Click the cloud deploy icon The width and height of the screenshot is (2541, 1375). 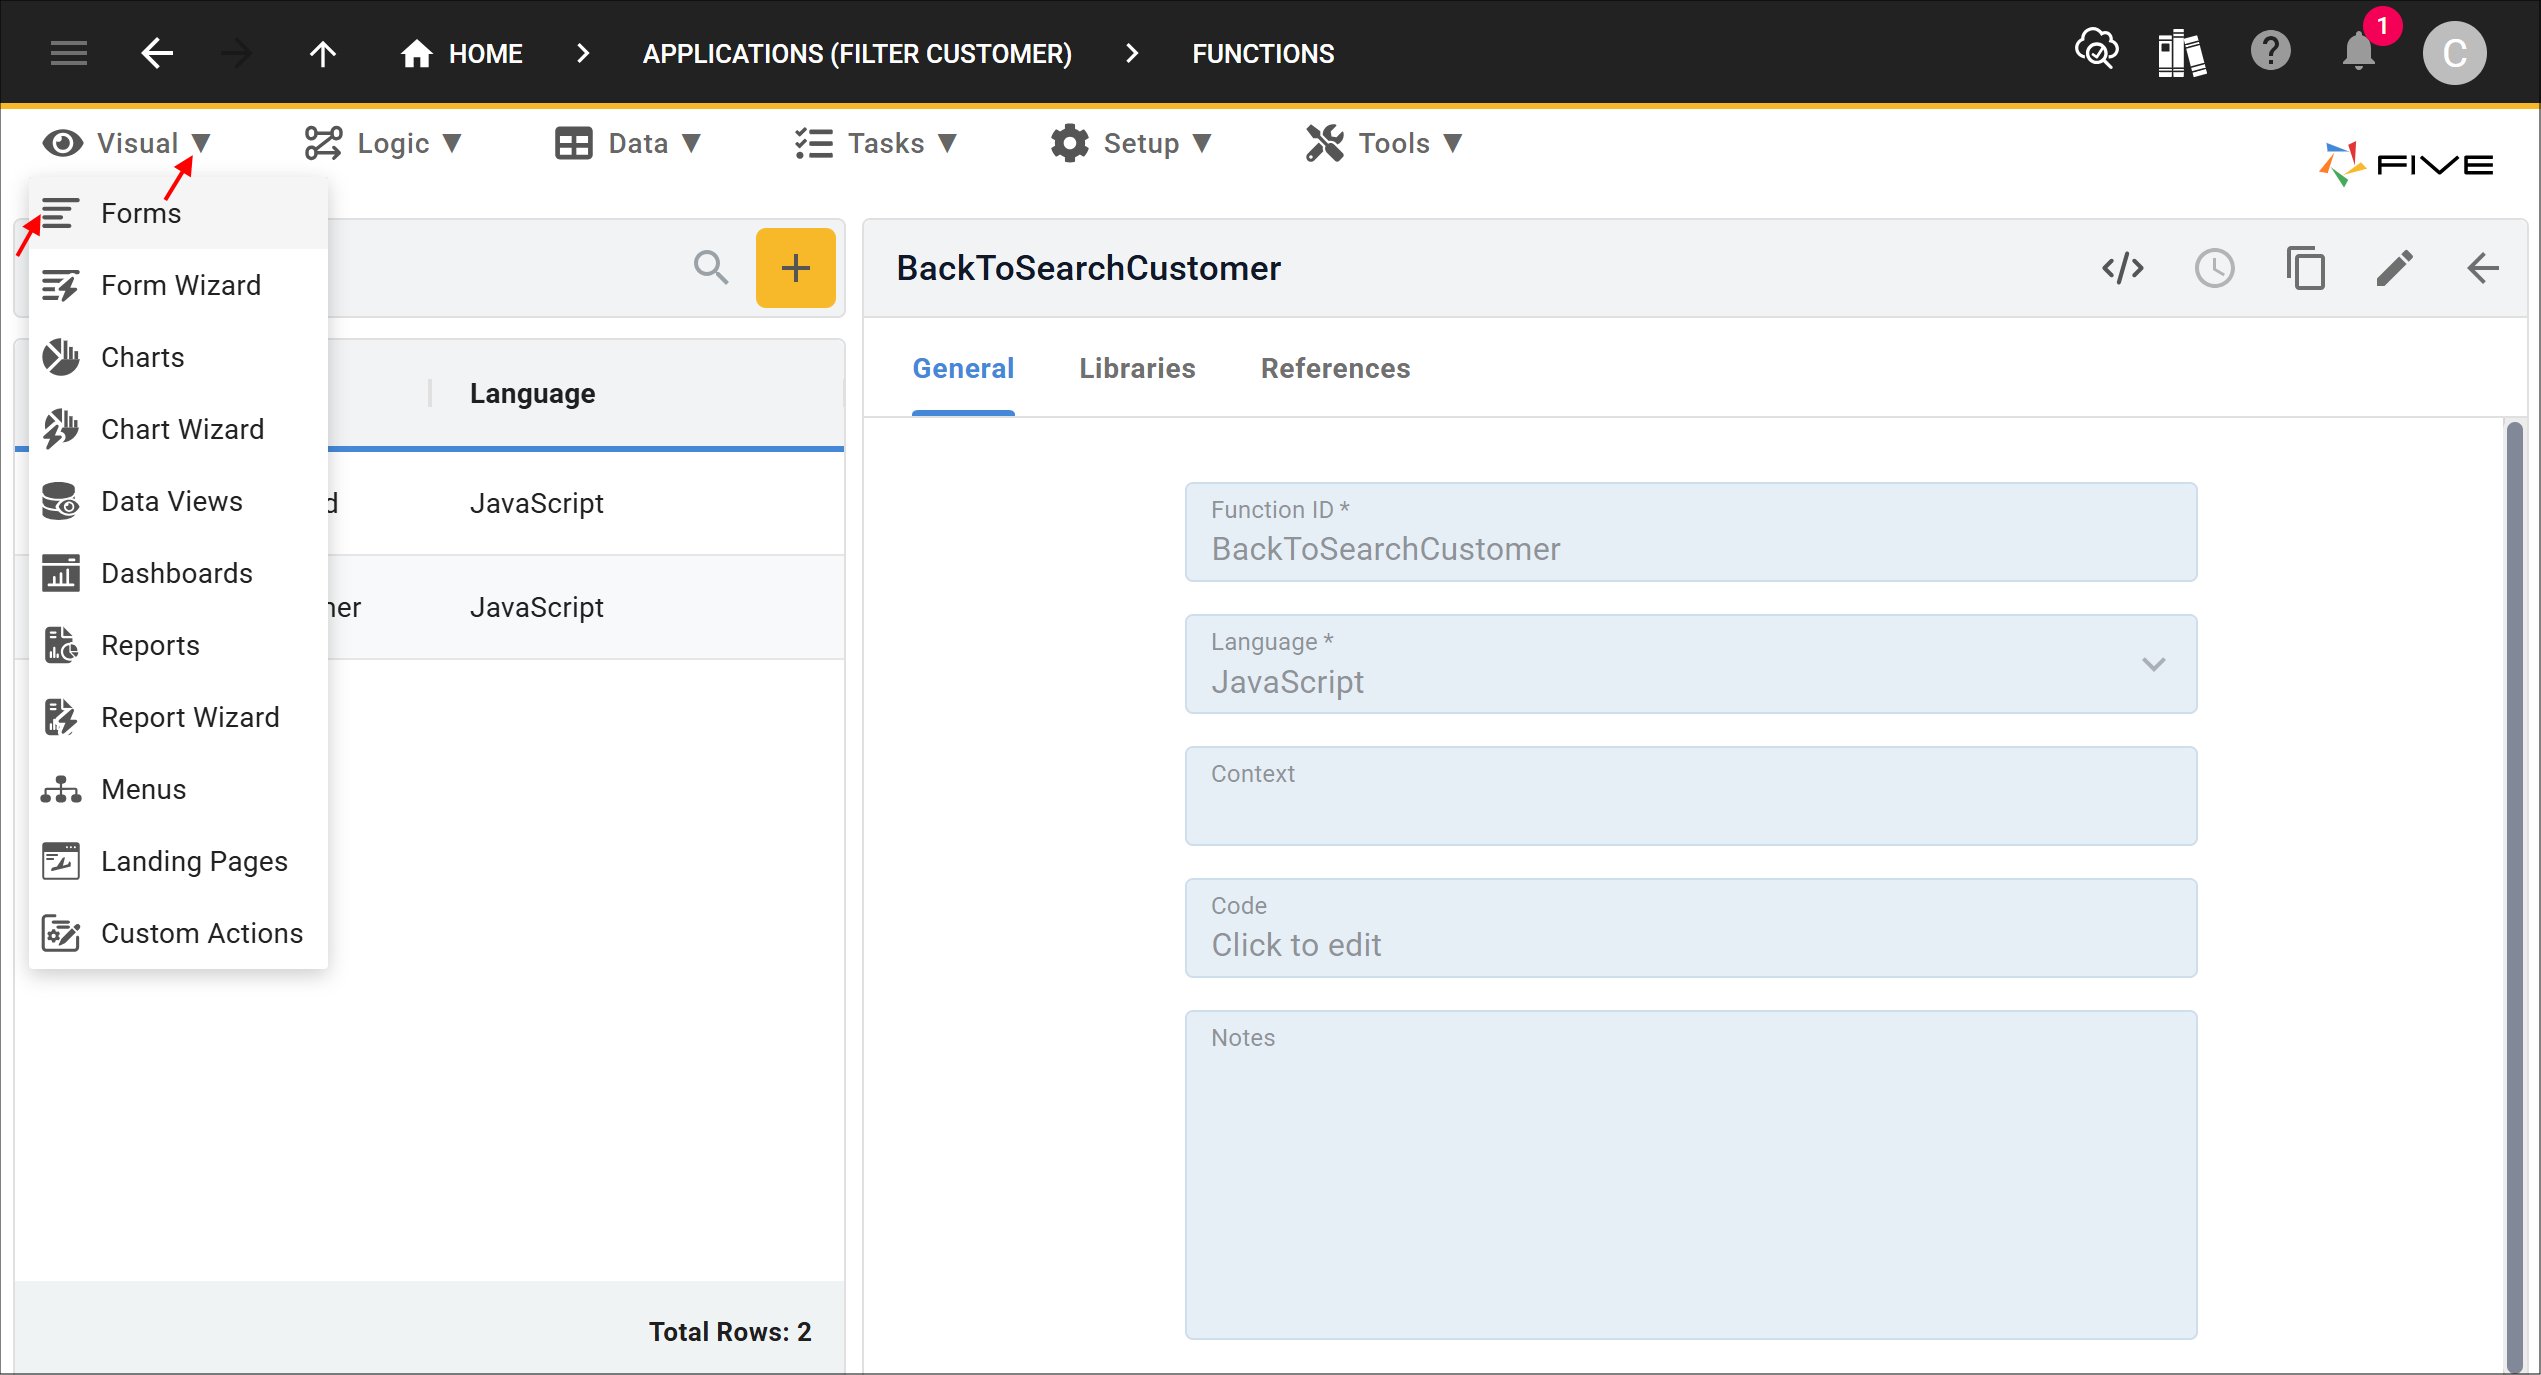(x=2096, y=50)
